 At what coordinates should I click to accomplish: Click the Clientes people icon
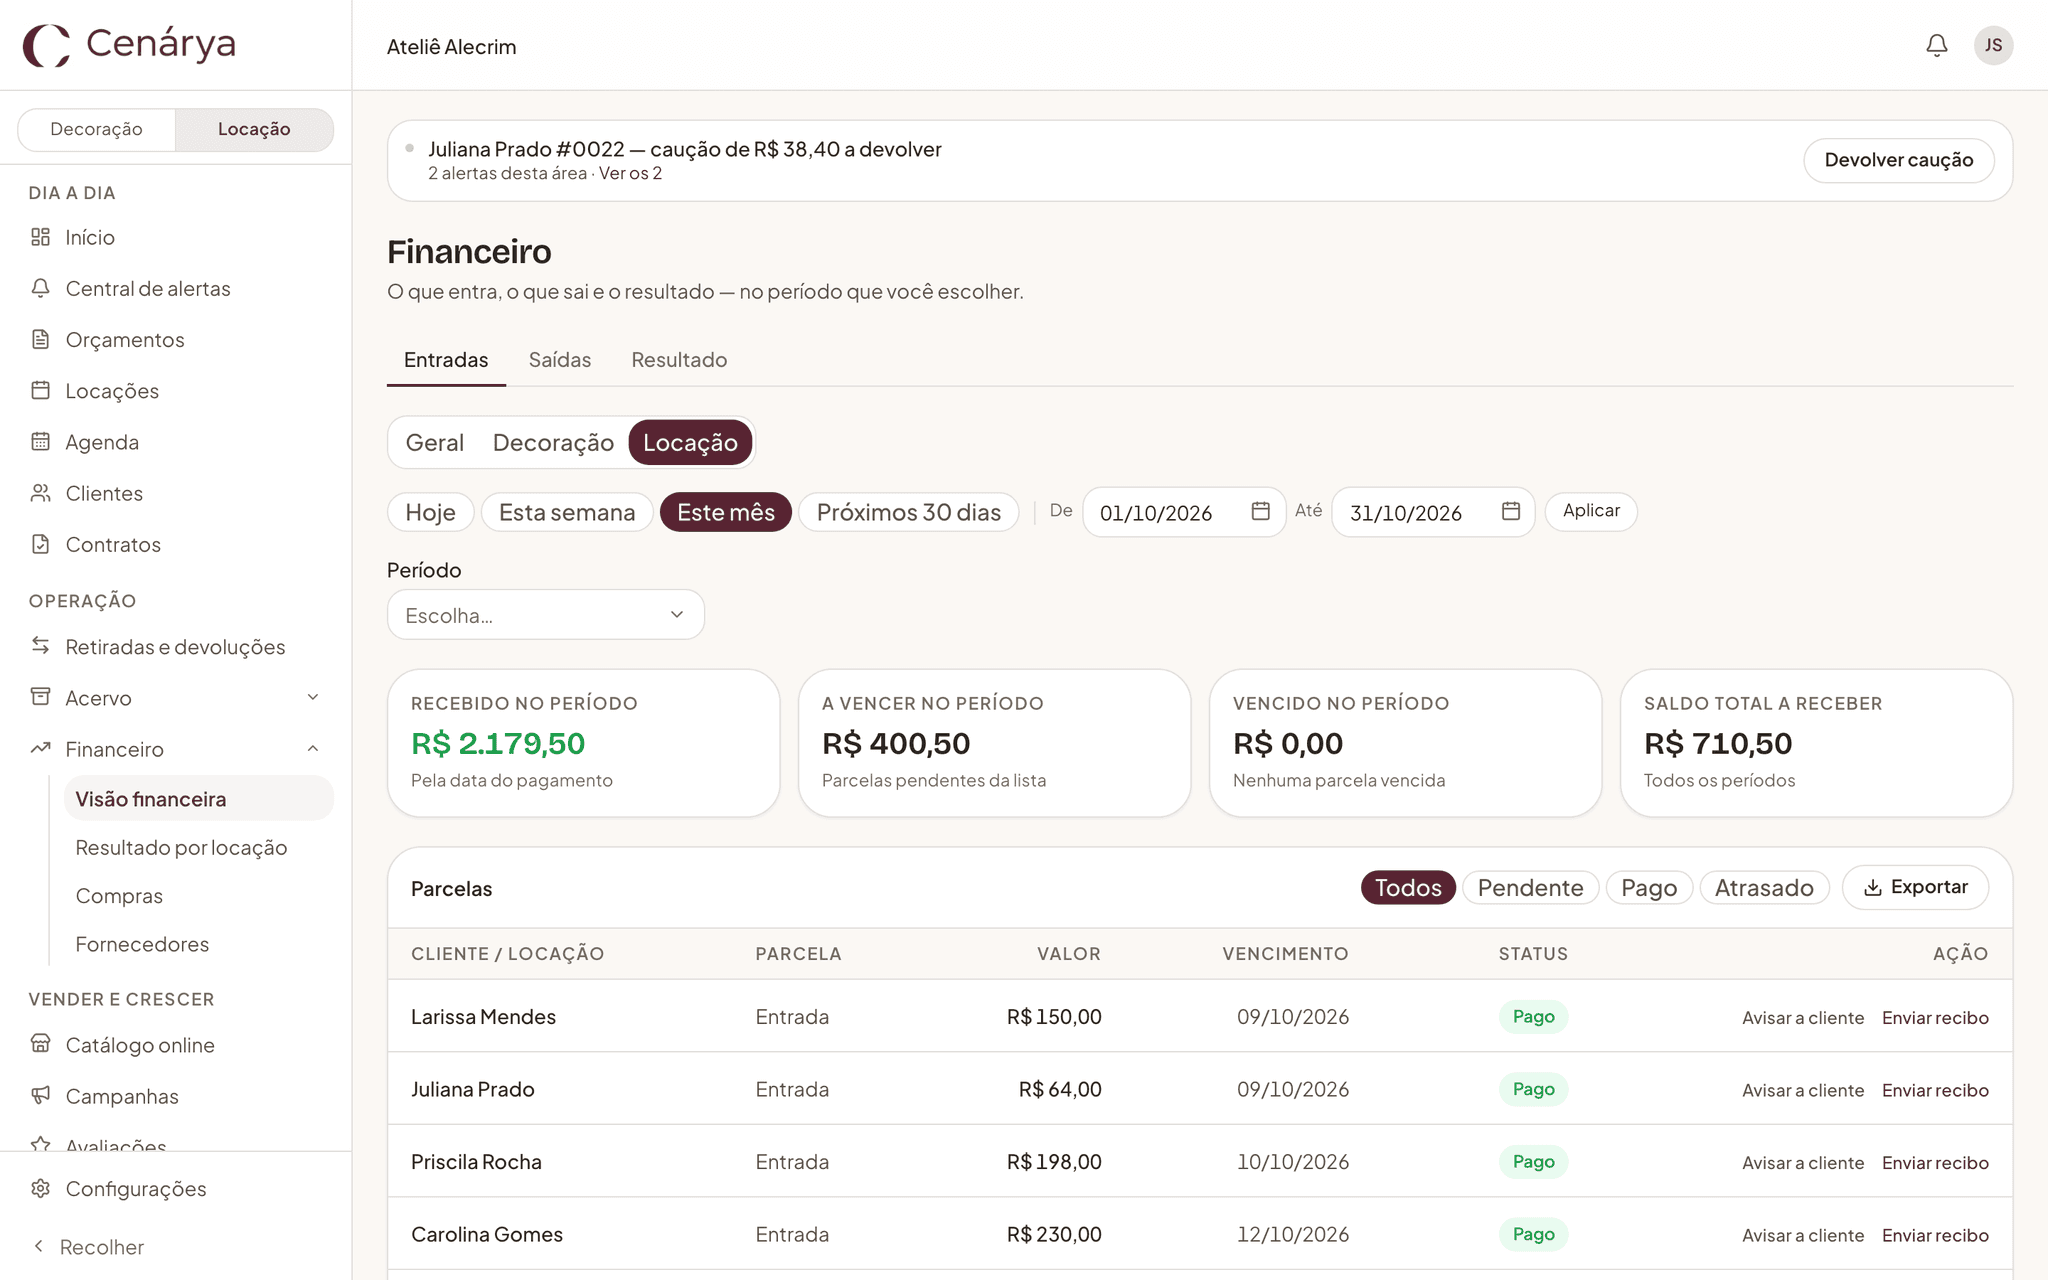[40, 493]
